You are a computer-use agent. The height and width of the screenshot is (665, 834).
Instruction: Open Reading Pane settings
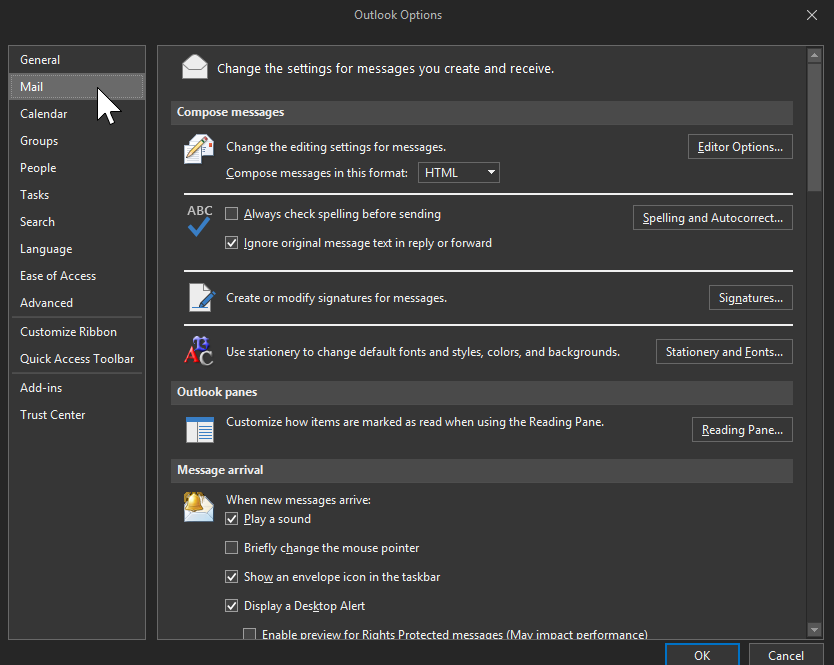(742, 430)
